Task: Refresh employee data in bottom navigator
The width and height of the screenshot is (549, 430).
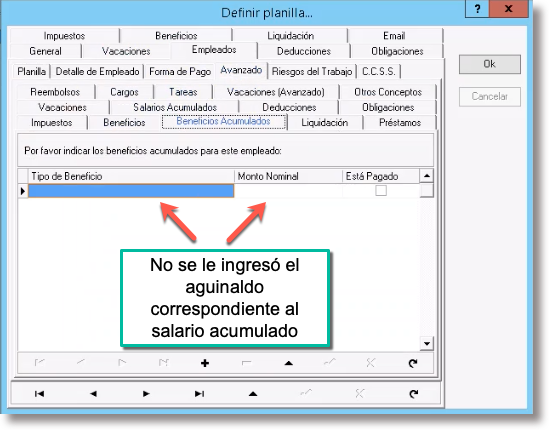Action: [414, 394]
